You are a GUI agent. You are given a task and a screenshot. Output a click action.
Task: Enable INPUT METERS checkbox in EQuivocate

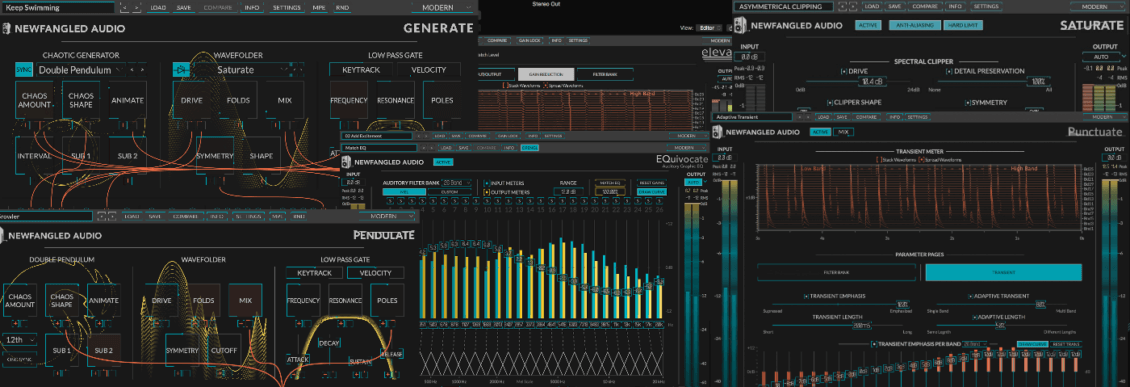click(x=486, y=183)
